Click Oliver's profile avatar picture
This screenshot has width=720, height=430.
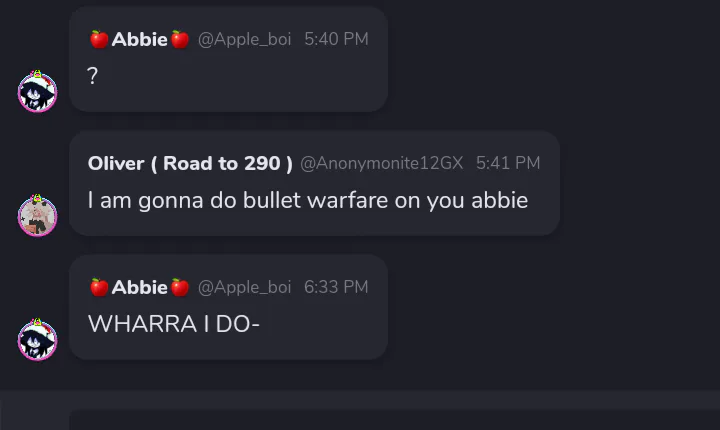(x=37, y=215)
